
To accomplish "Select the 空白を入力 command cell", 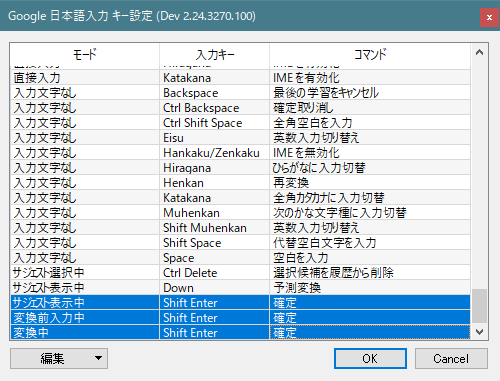I will point(370,258).
